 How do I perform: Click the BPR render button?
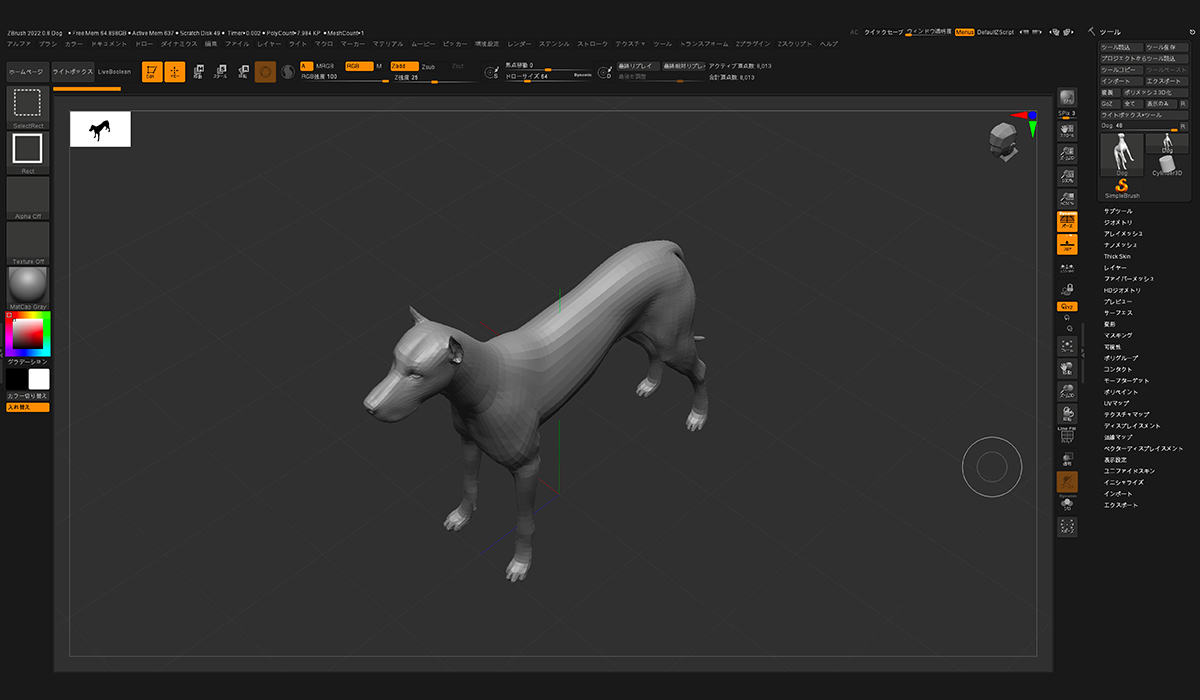pos(1067,98)
